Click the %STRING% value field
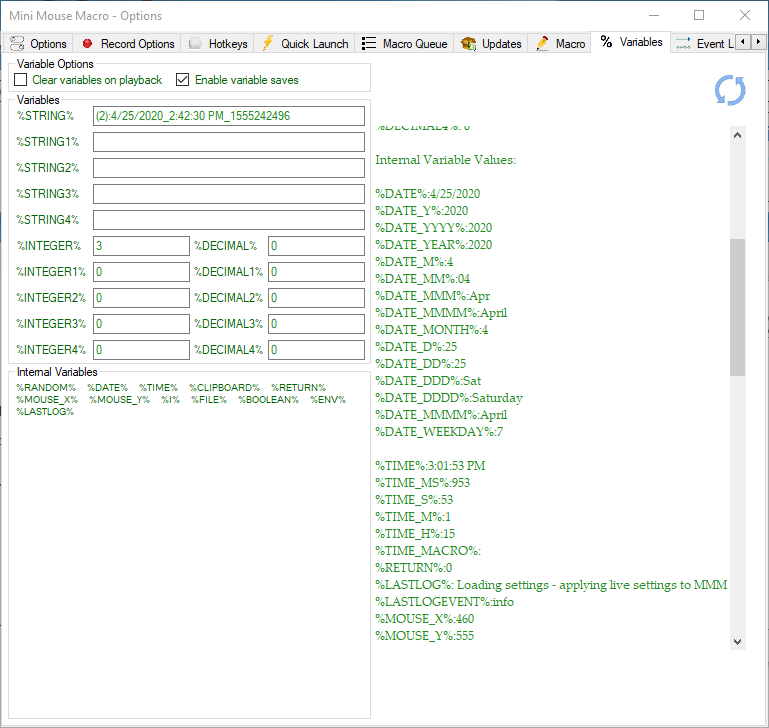The image size is (769, 728). (229, 116)
